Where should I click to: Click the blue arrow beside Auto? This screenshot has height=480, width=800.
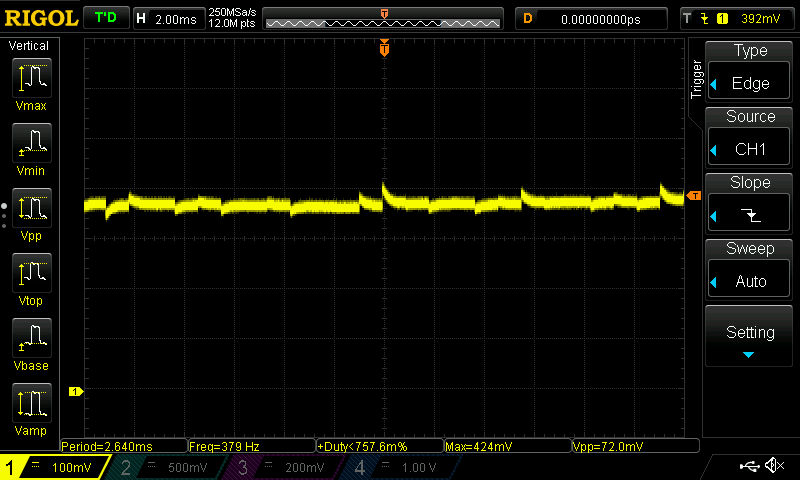click(x=714, y=282)
